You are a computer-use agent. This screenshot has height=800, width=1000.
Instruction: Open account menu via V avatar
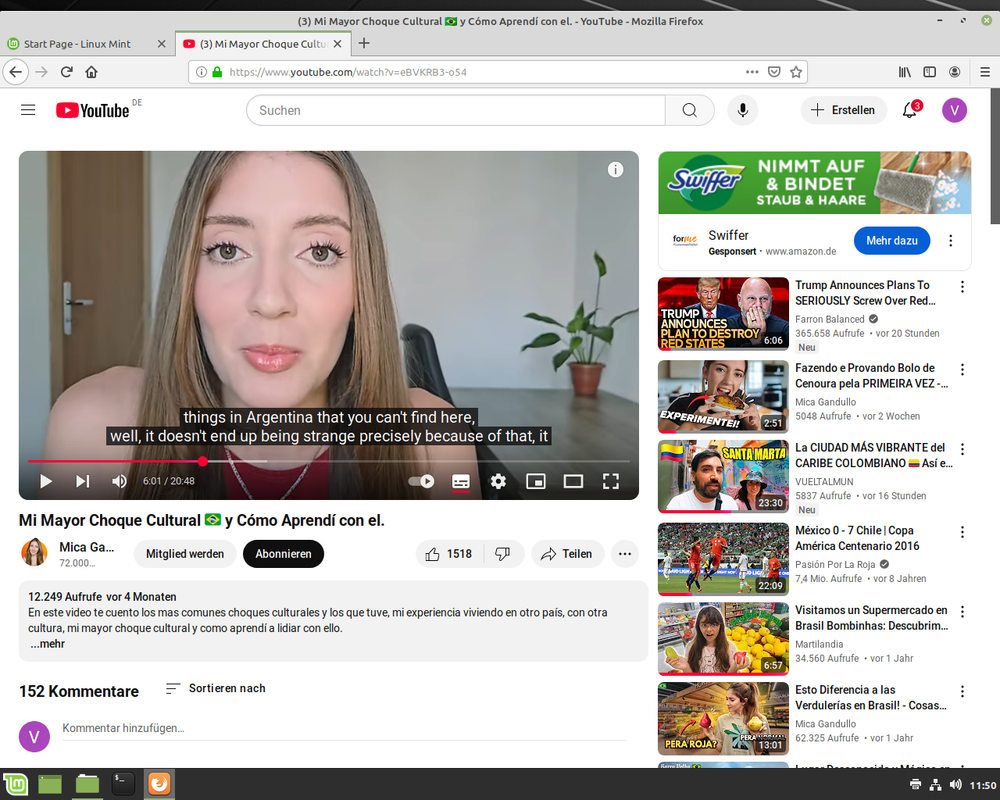(x=954, y=110)
